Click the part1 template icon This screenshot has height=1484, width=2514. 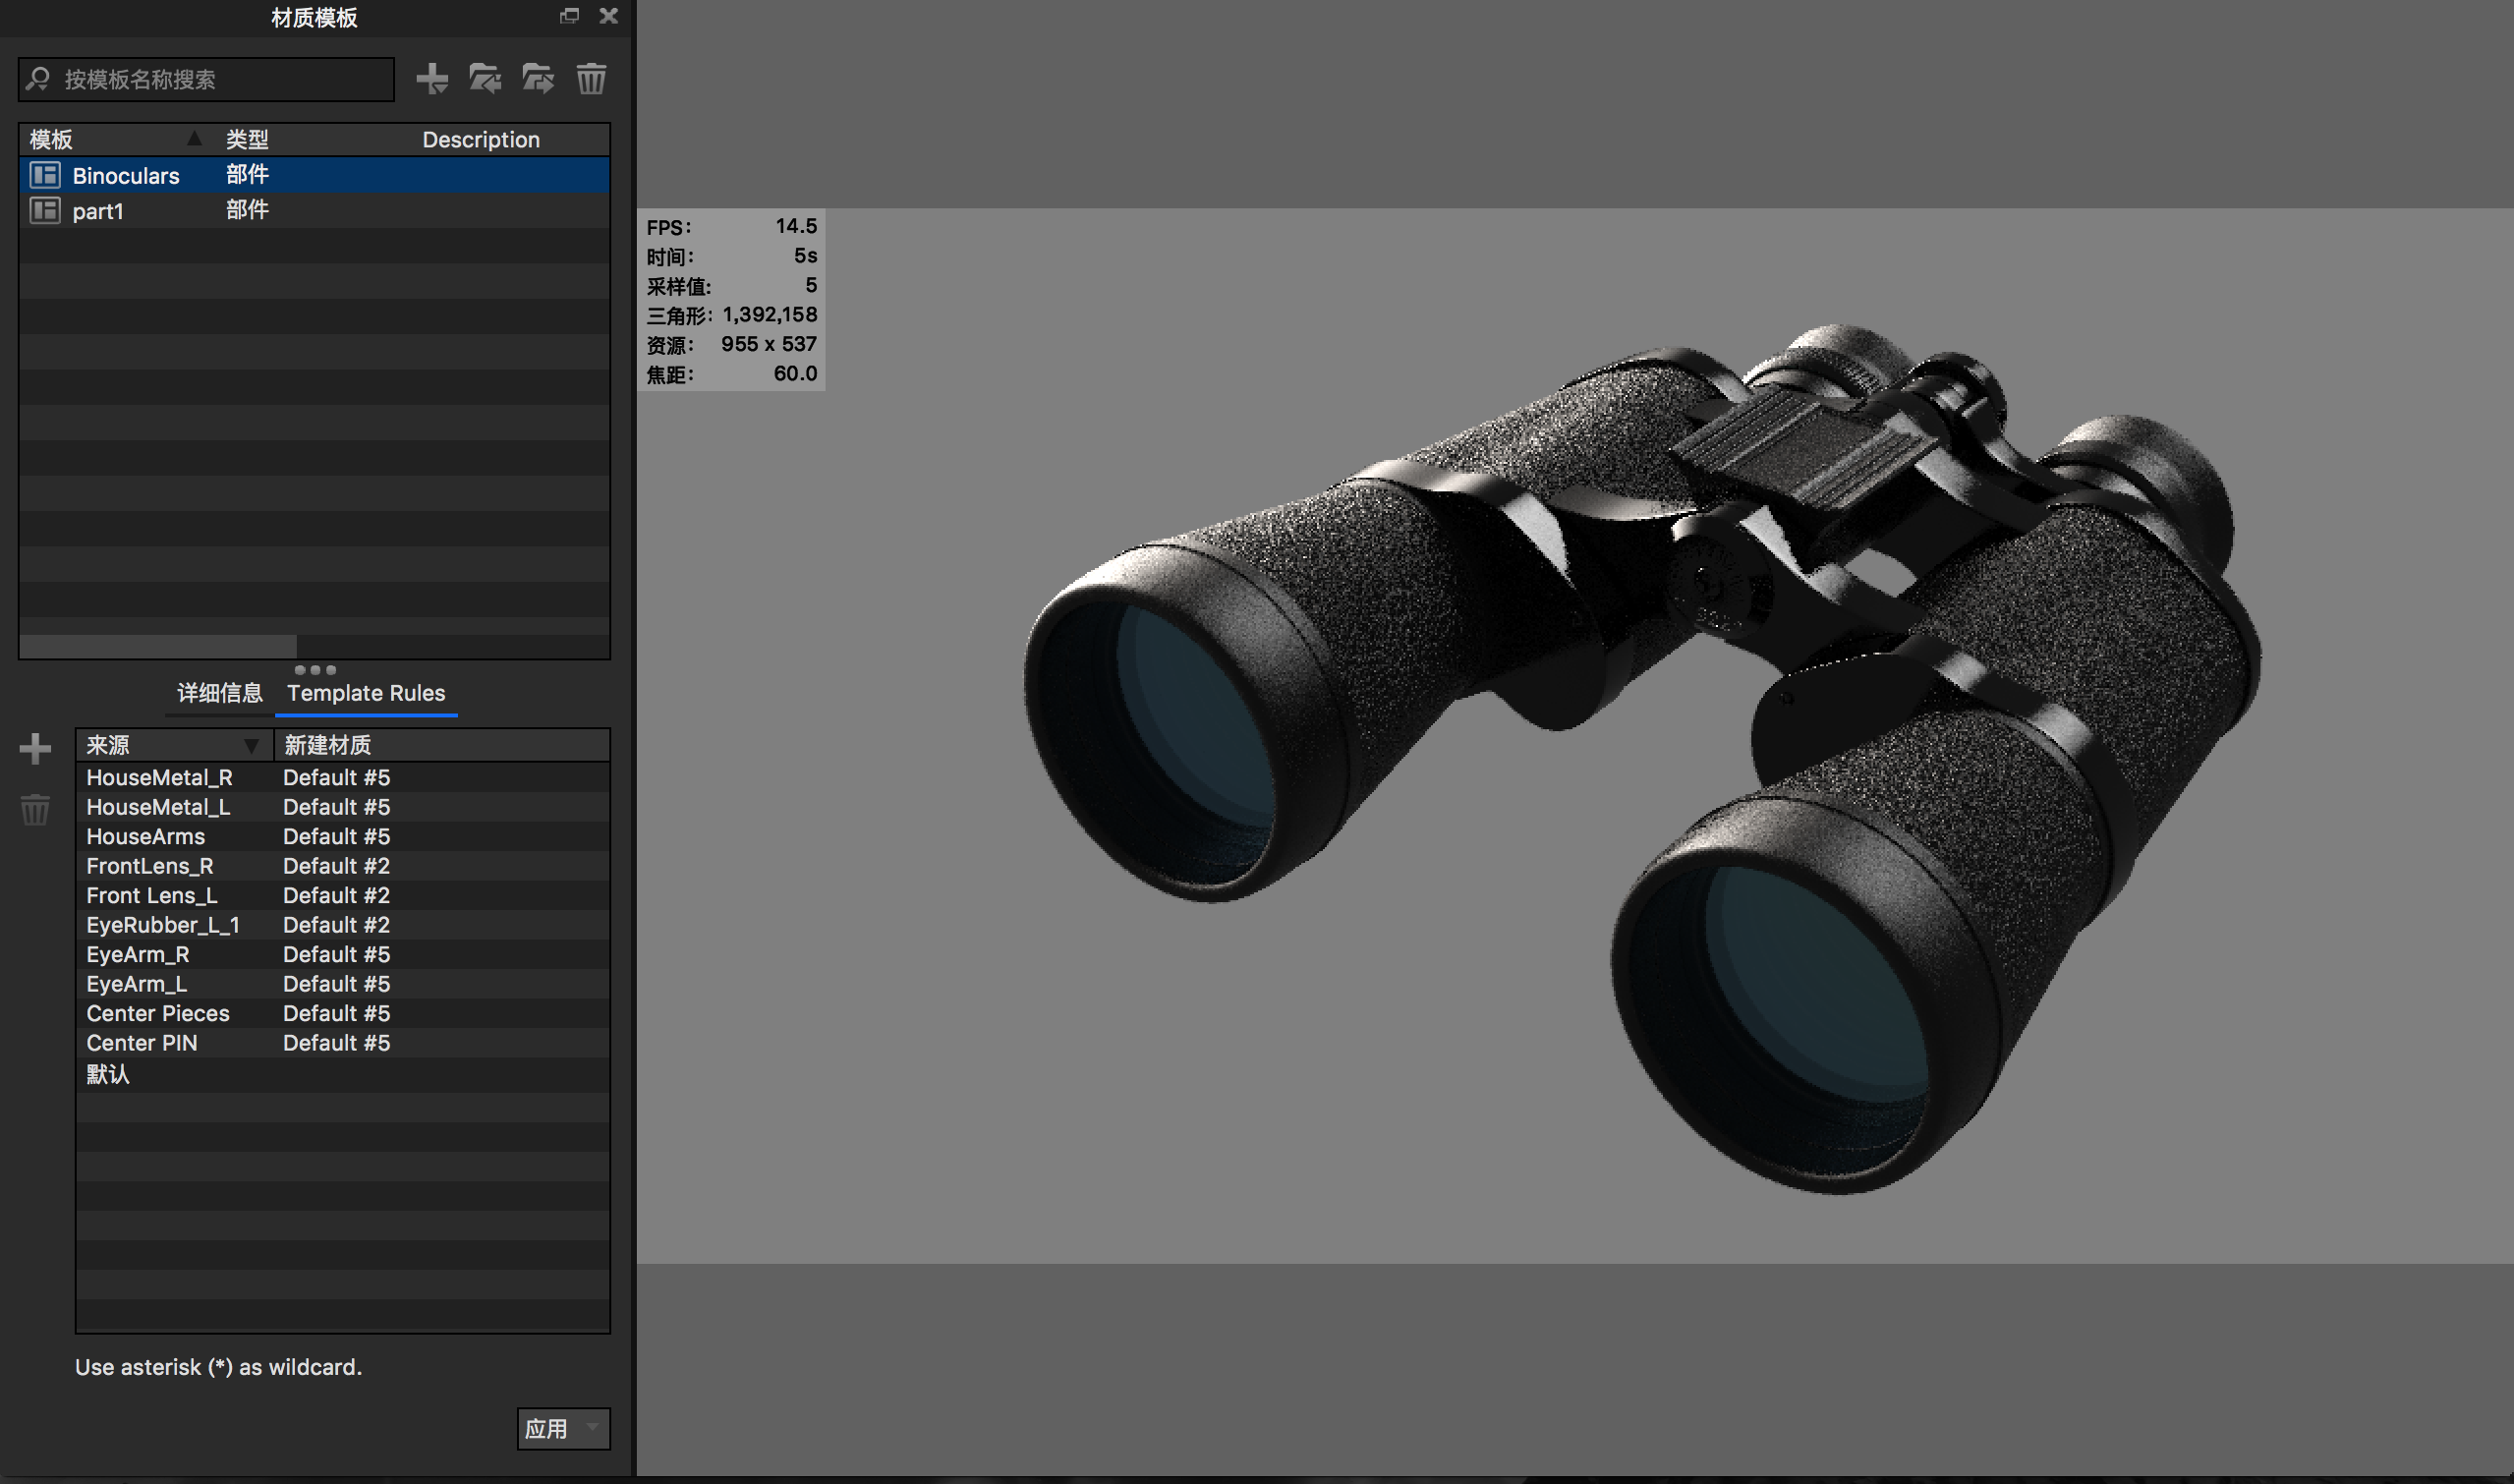pos(45,210)
